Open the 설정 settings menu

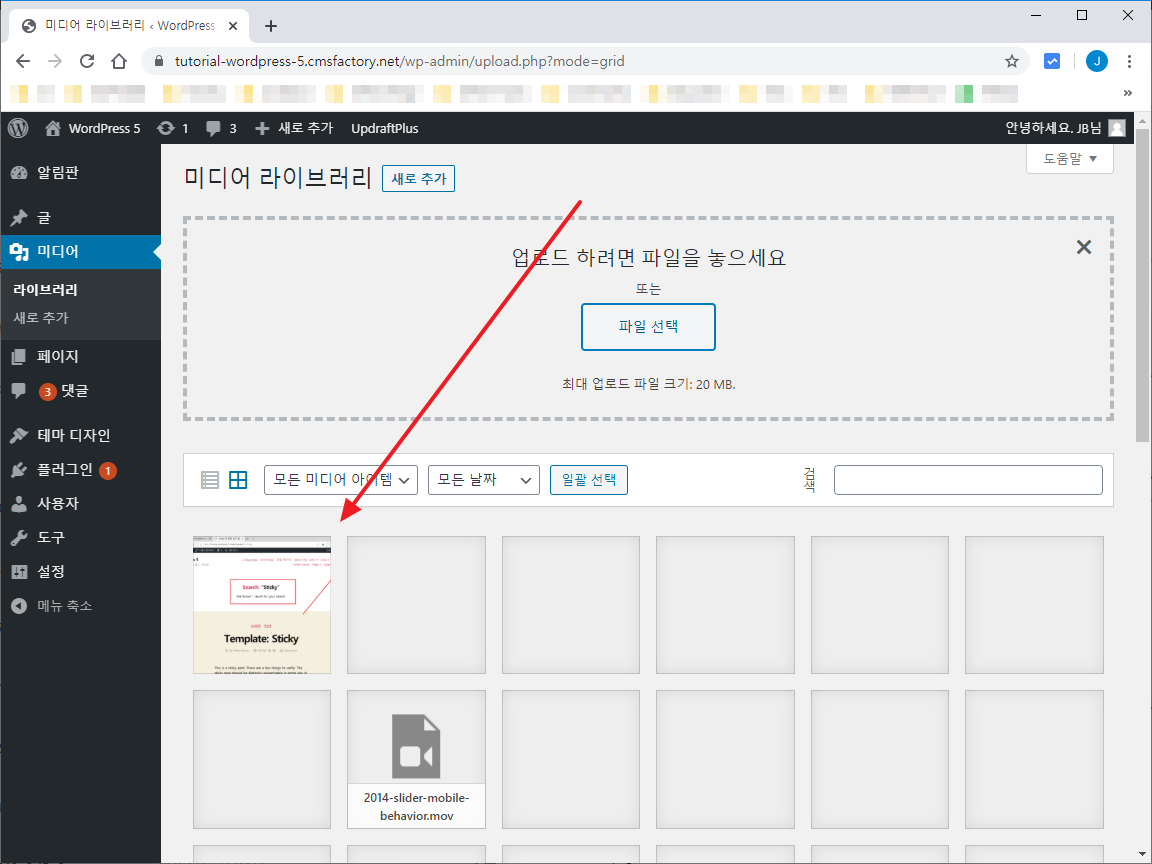click(80, 572)
